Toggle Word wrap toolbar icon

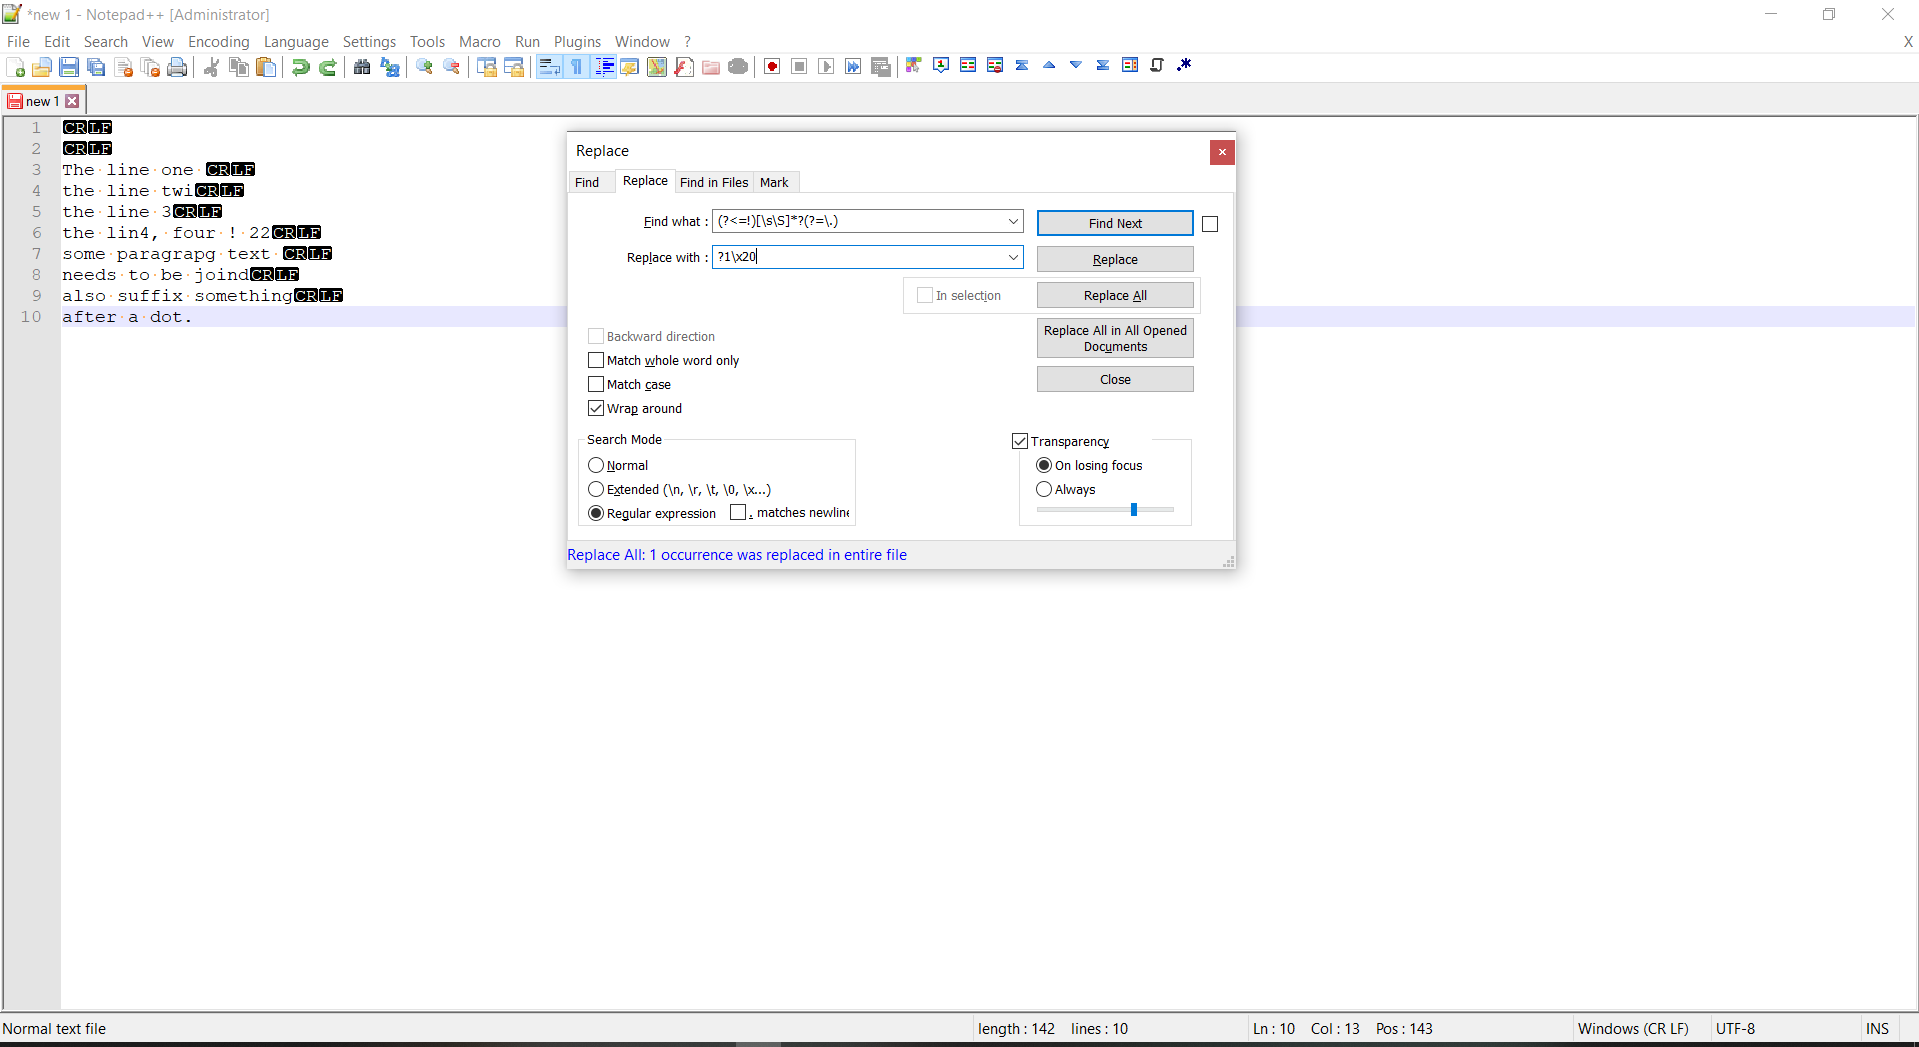(549, 67)
